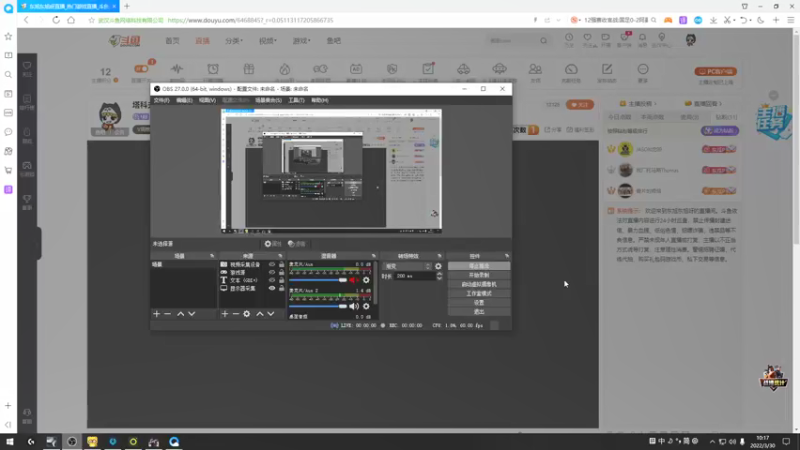Show hidden system tray icons chevron

[x=712, y=442]
